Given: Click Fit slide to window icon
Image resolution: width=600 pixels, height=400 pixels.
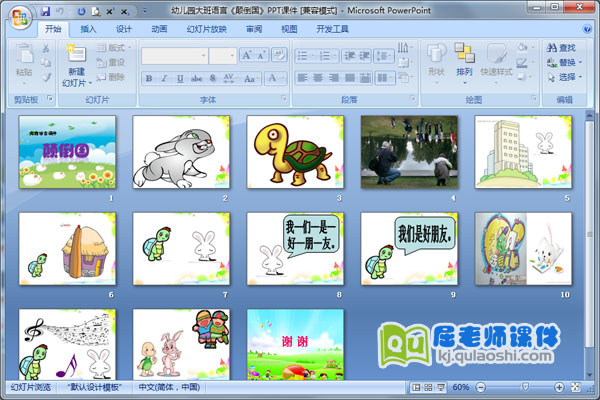Looking at the screenshot, I should [x=576, y=387].
